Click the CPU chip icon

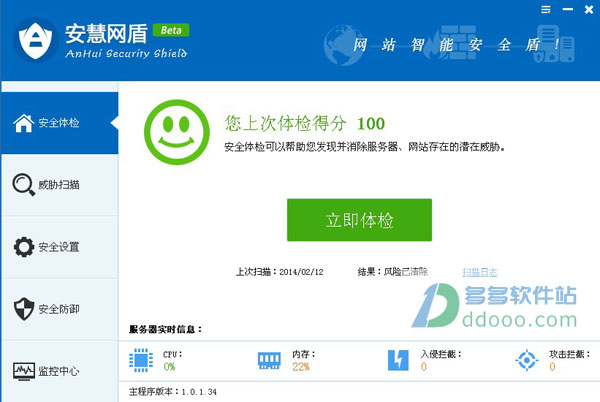141,360
